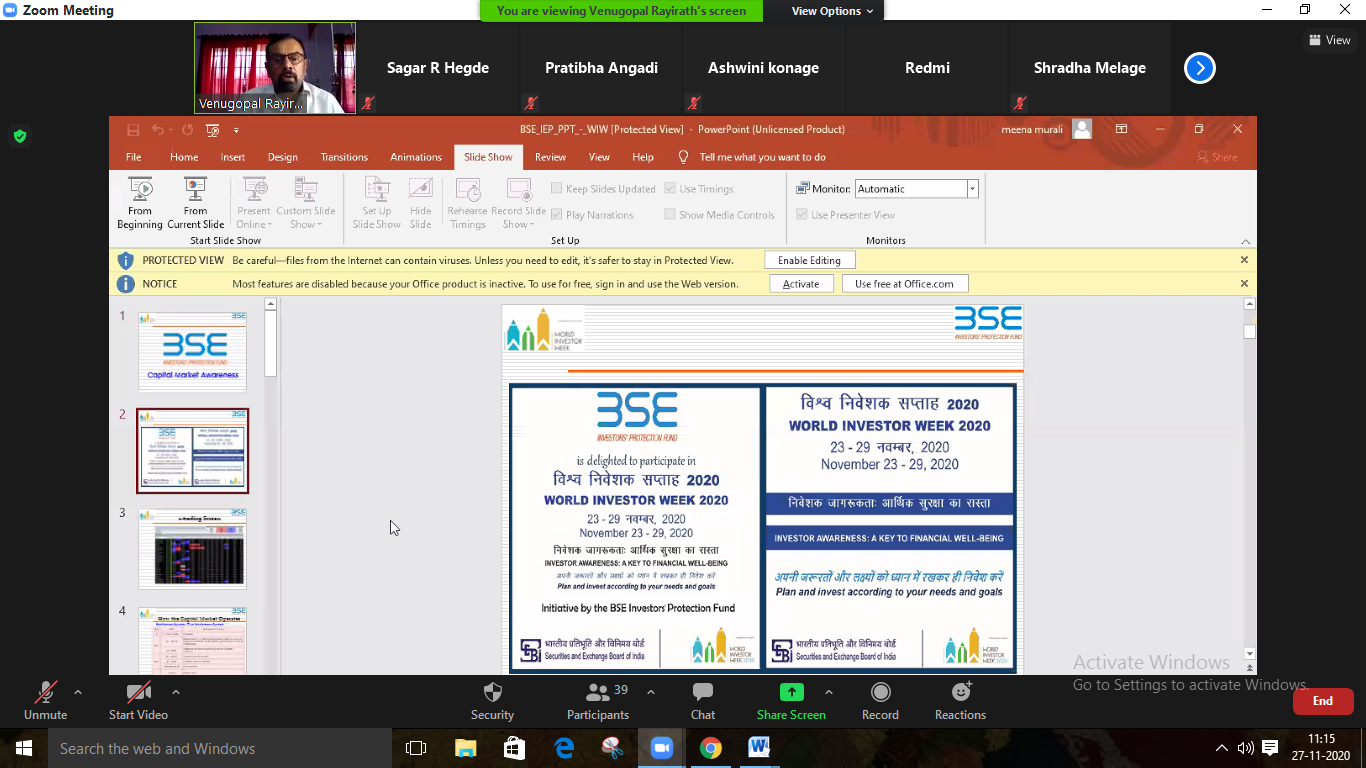
Task: Click the Save icon in PowerPoint title bar
Action: (x=133, y=130)
